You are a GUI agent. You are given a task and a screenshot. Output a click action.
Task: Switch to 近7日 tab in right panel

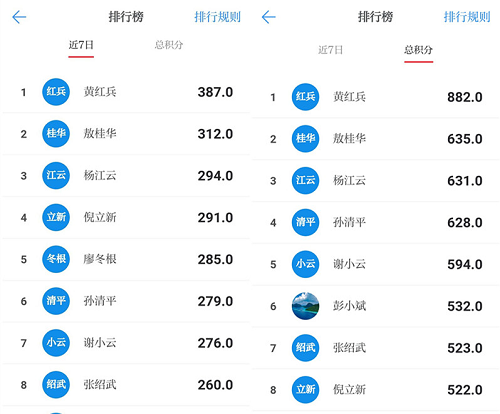pos(330,50)
